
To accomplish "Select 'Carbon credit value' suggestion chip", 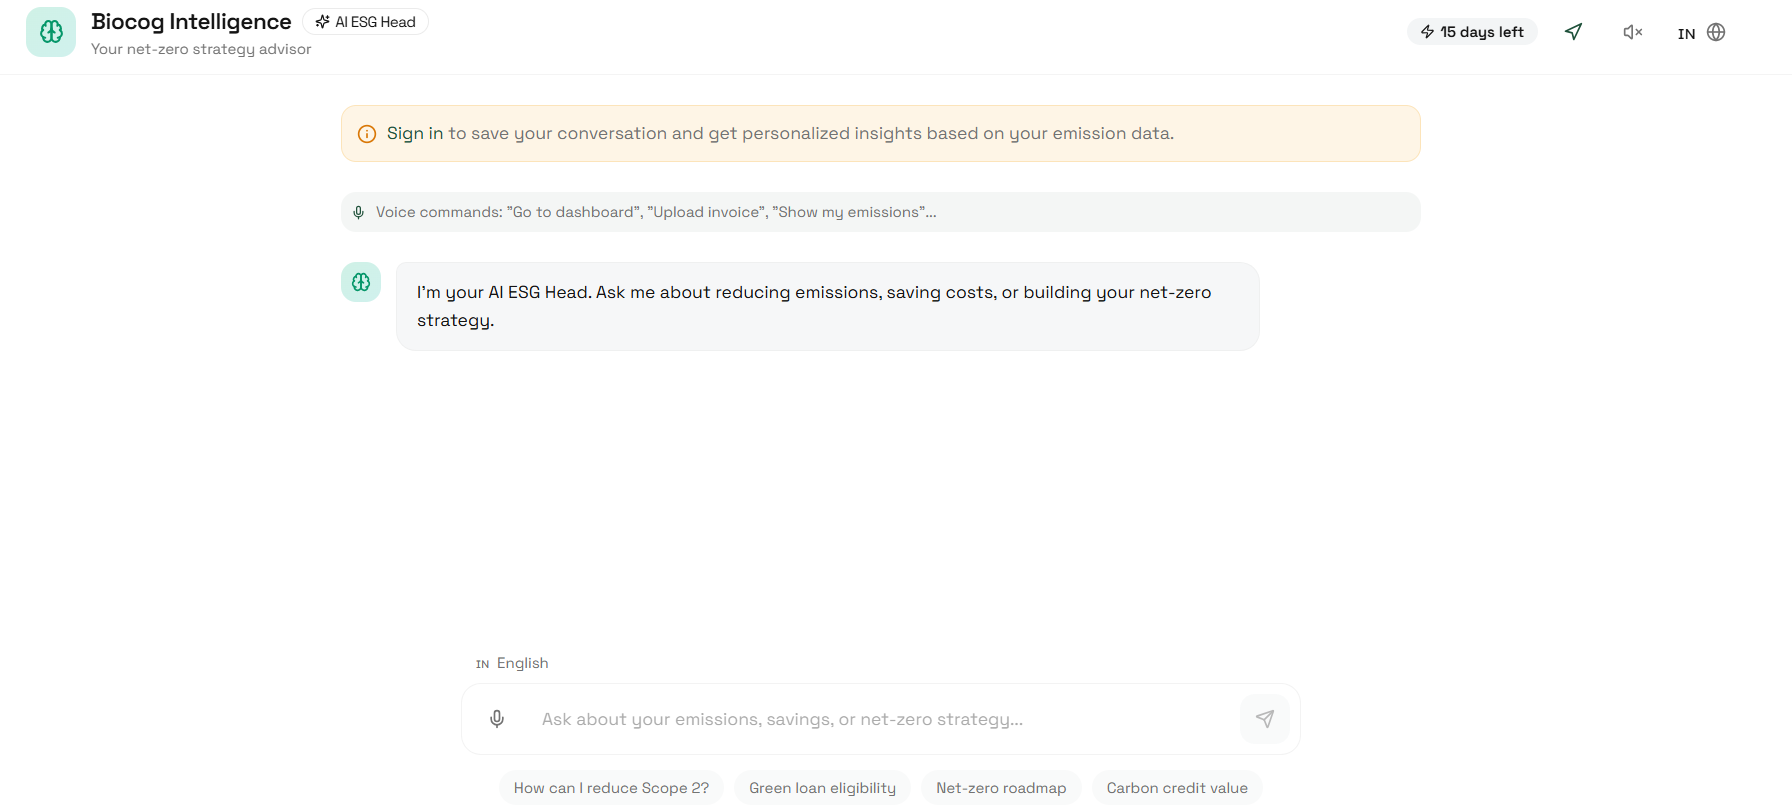I will point(1177,788).
